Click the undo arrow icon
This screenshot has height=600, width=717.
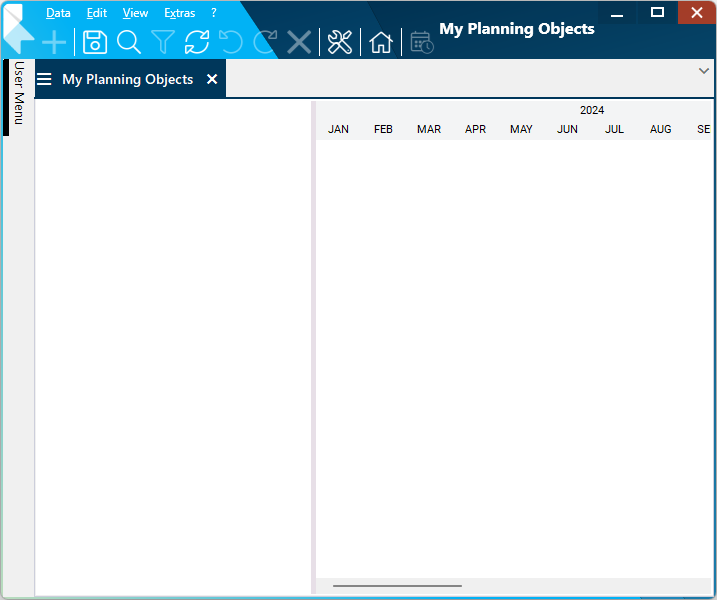point(231,42)
